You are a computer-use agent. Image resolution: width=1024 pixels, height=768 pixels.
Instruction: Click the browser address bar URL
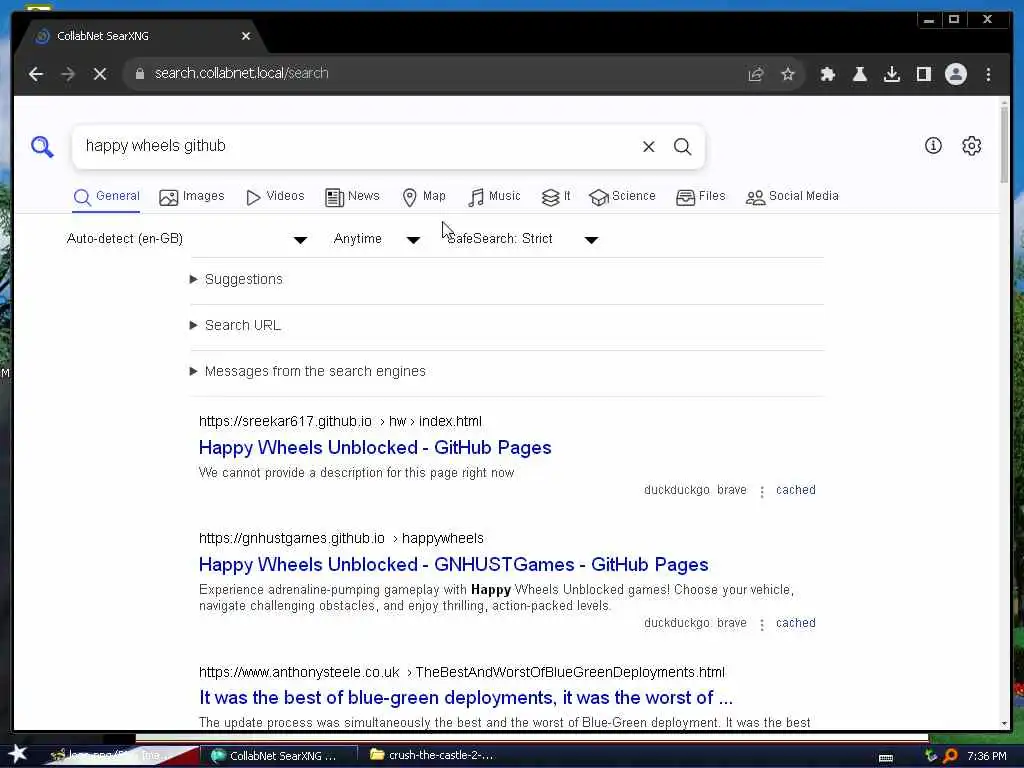pos(241,74)
